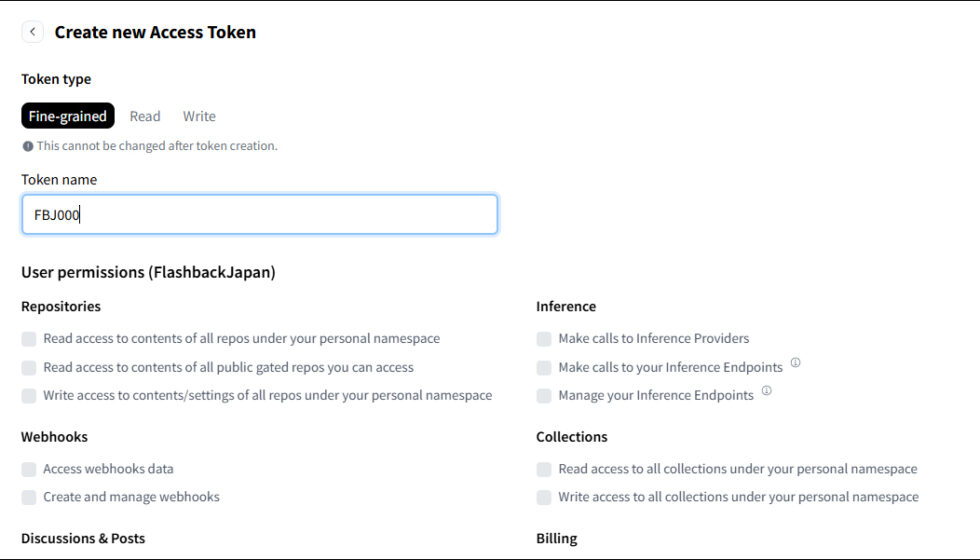Switch to the Read token type
Viewport: 980px width, 560px height.
point(145,116)
